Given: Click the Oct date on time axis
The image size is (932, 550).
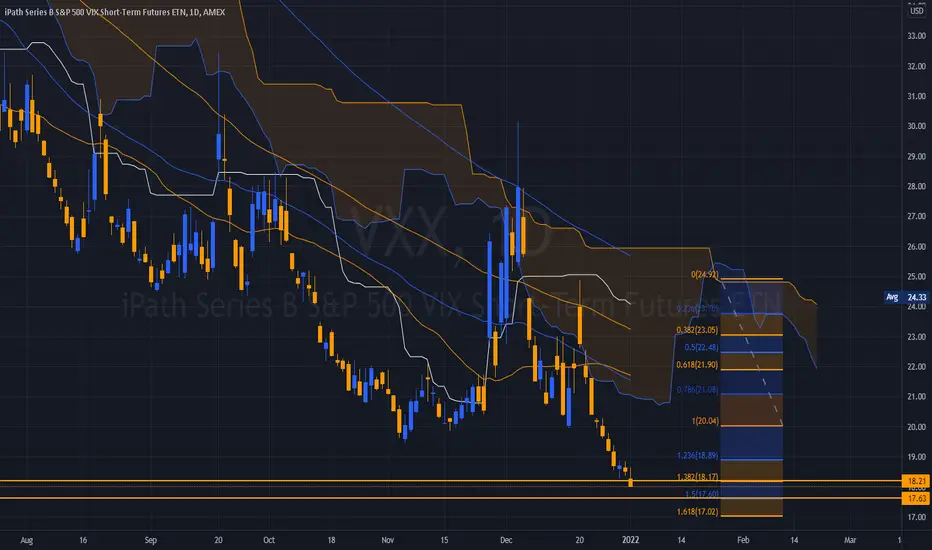Looking at the screenshot, I should click(x=269, y=540).
